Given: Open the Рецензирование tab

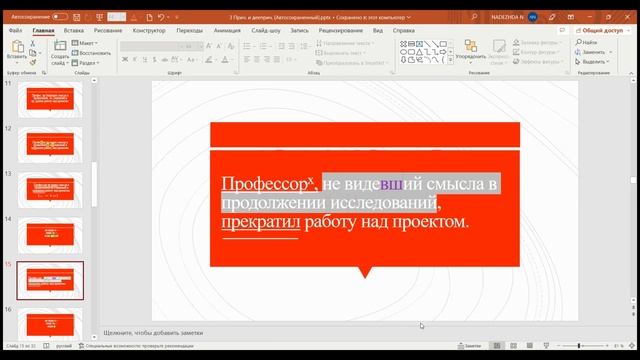Looking at the screenshot, I should [340, 31].
